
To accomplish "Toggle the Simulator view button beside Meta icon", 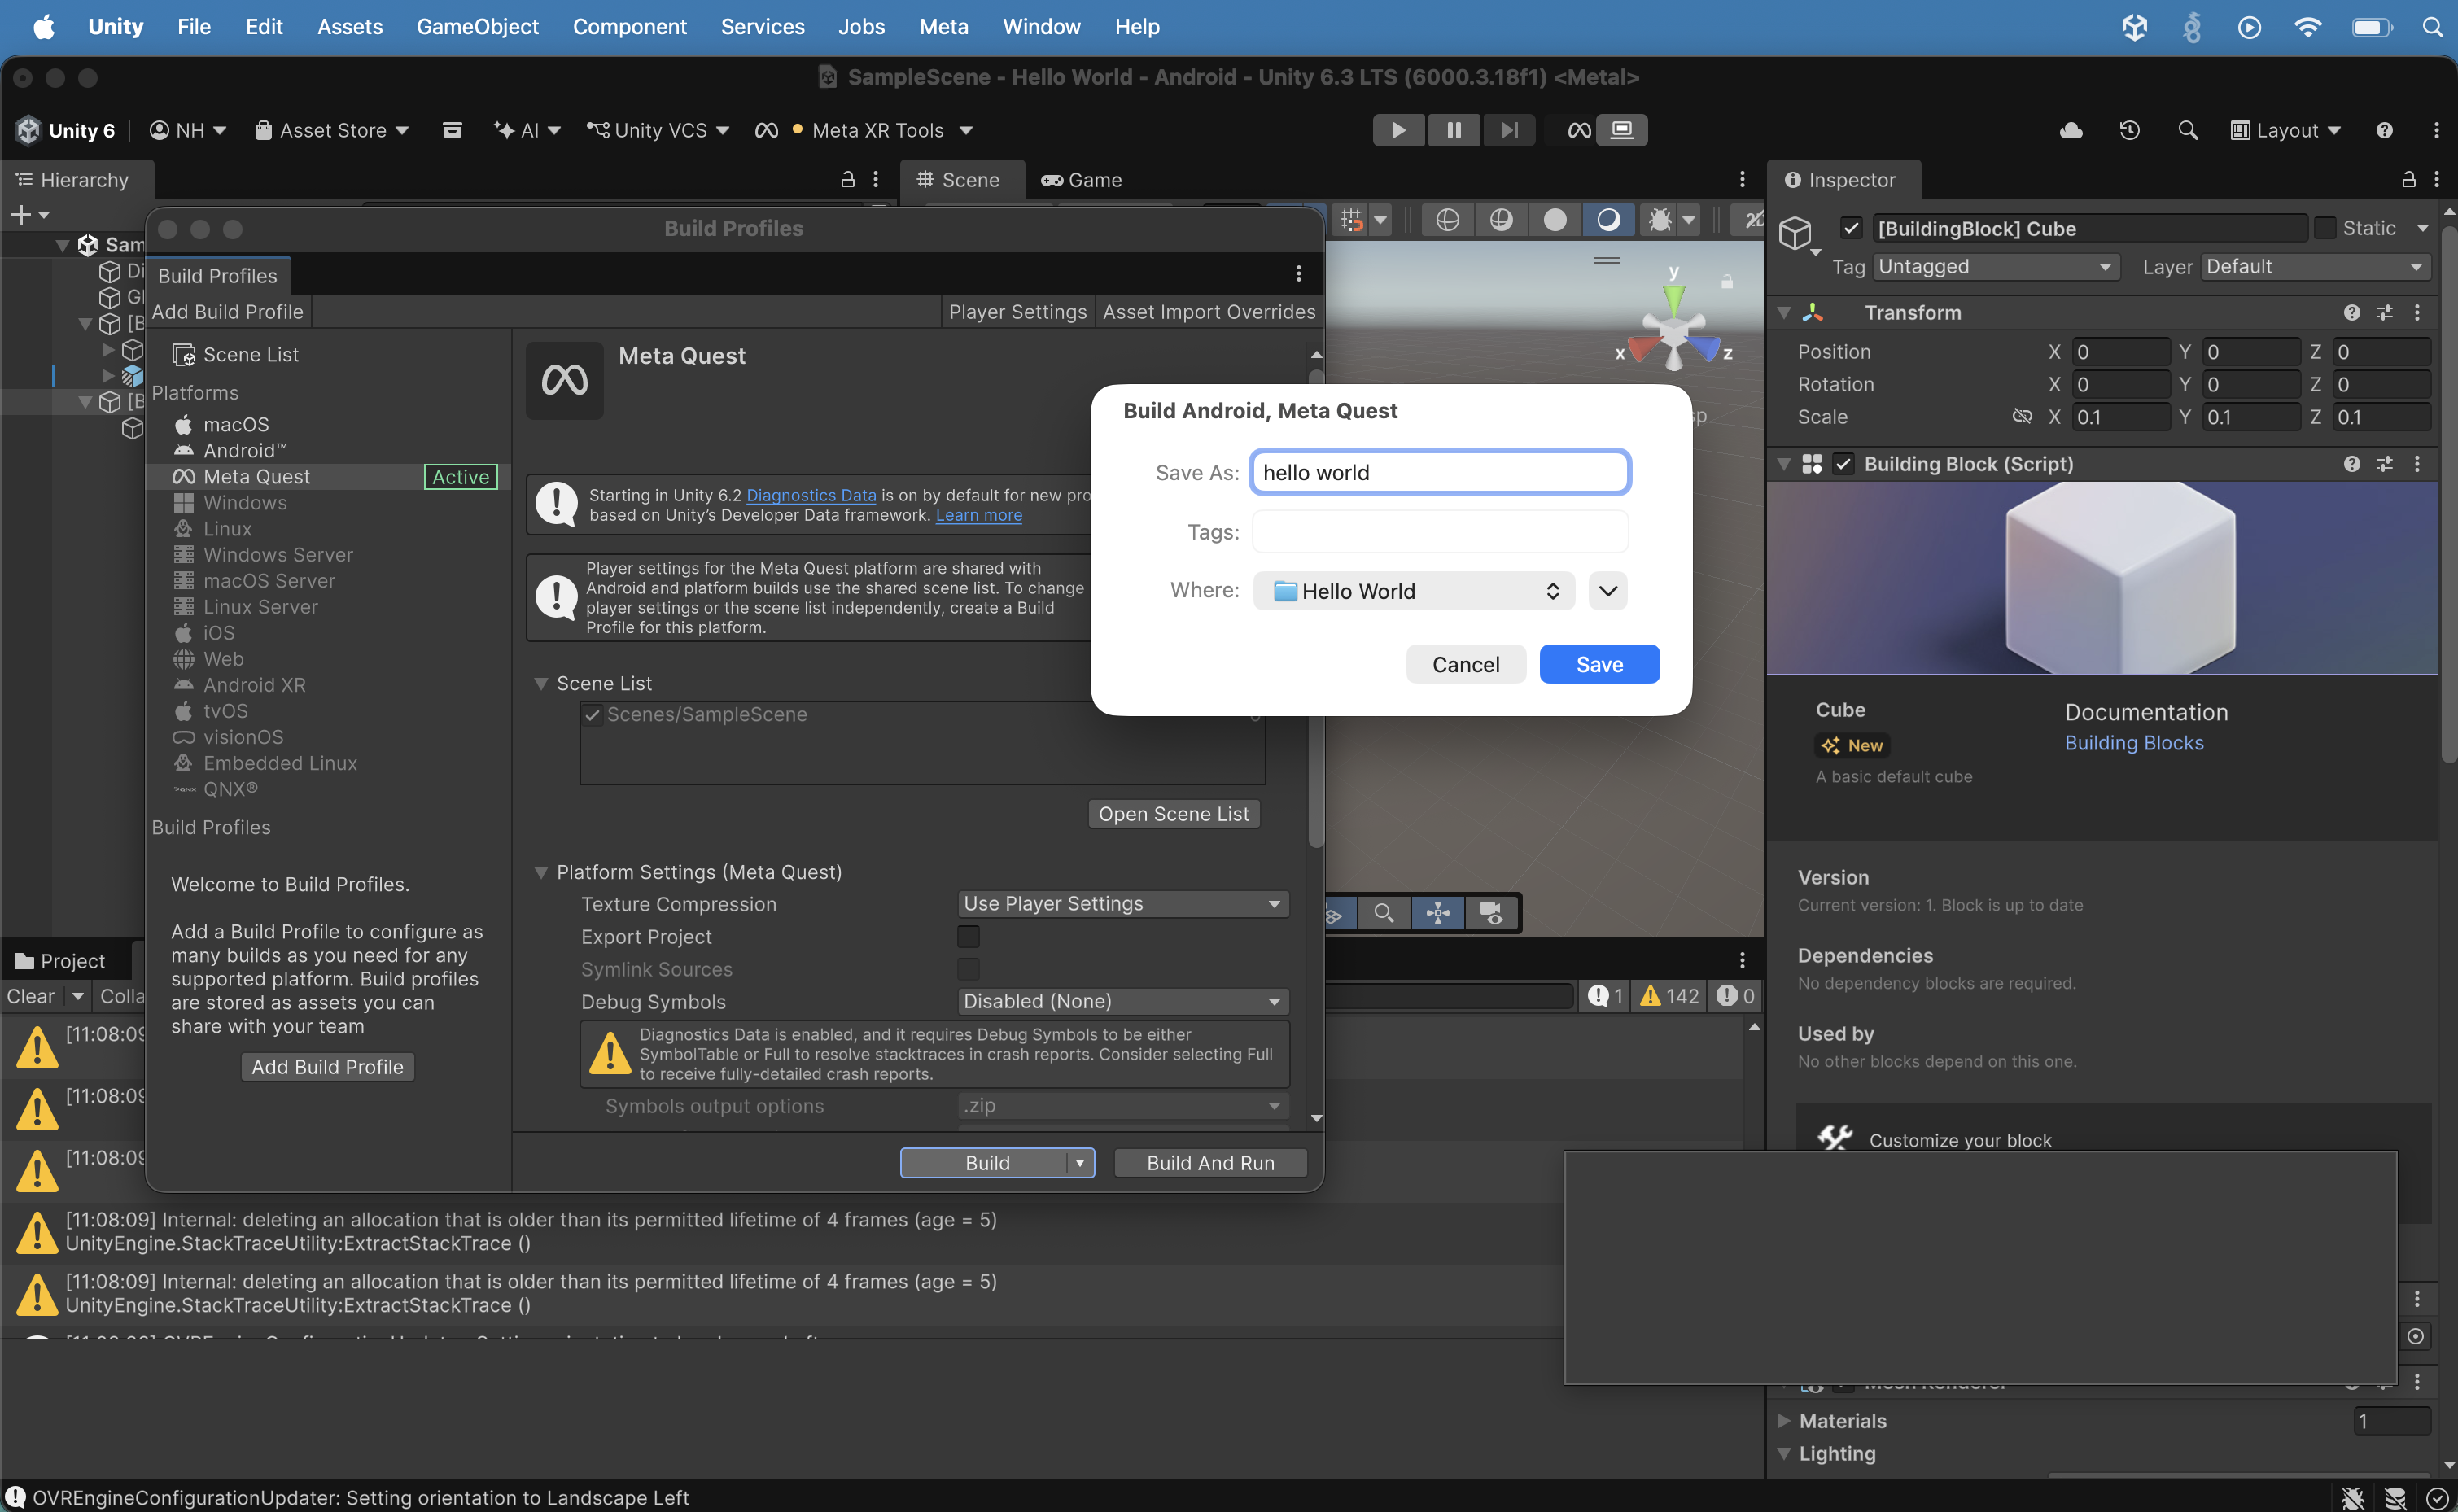I will (x=1622, y=130).
